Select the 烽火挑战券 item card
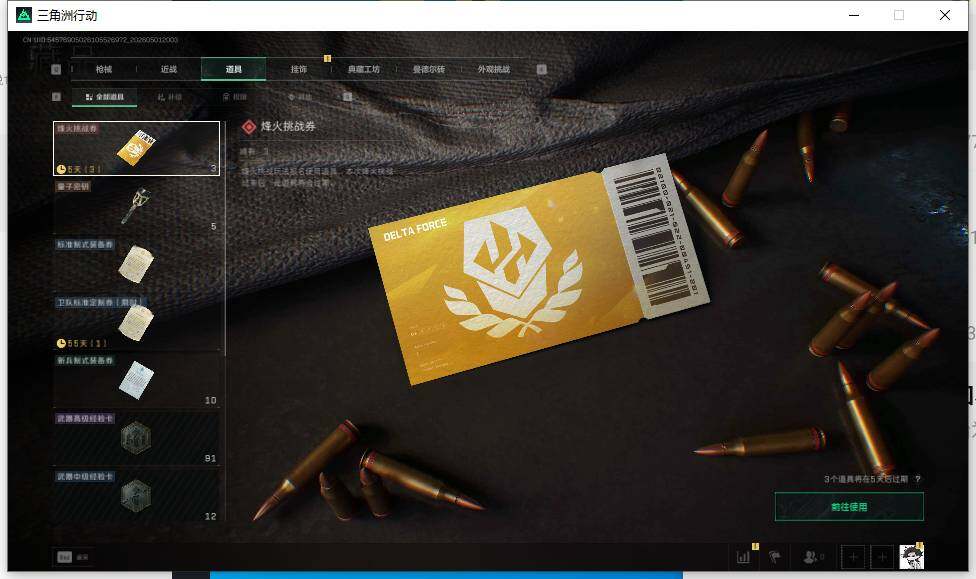This screenshot has height=579, width=976. 136,148
